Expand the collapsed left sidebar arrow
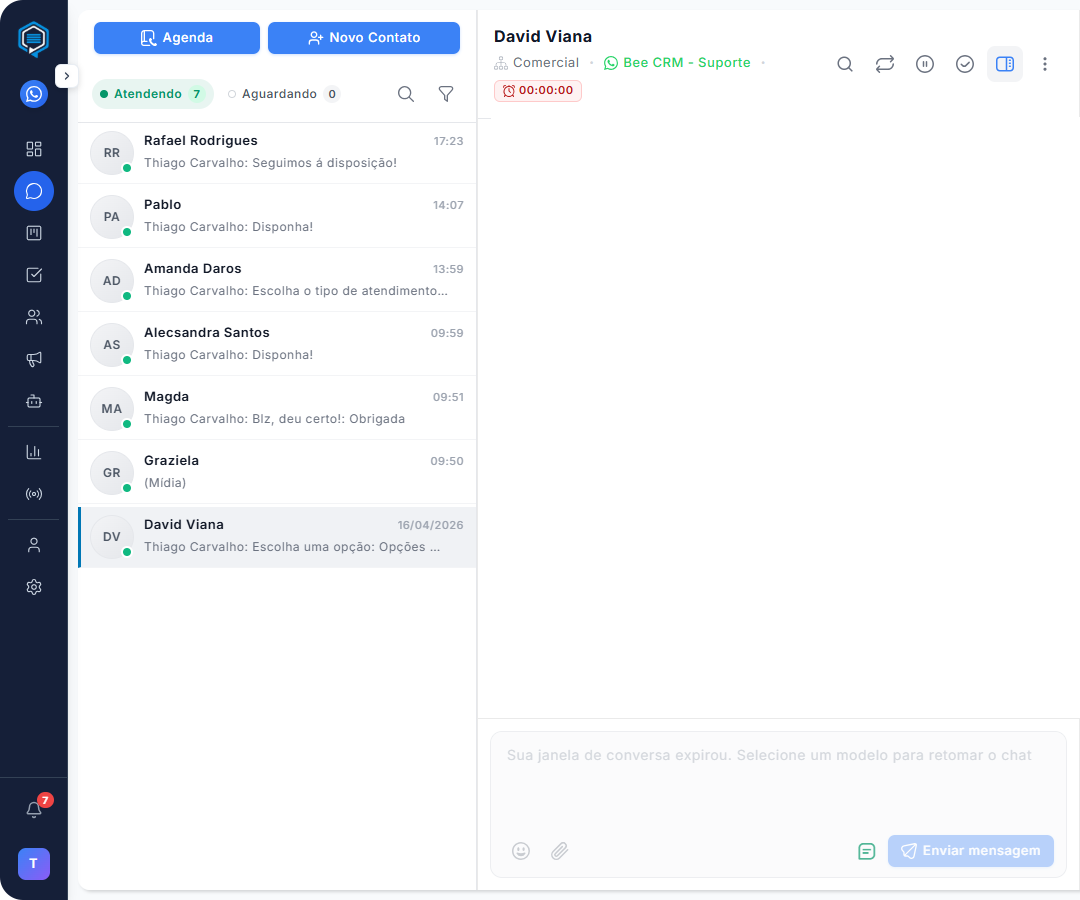Image resolution: width=1080 pixels, height=900 pixels. coord(66,76)
